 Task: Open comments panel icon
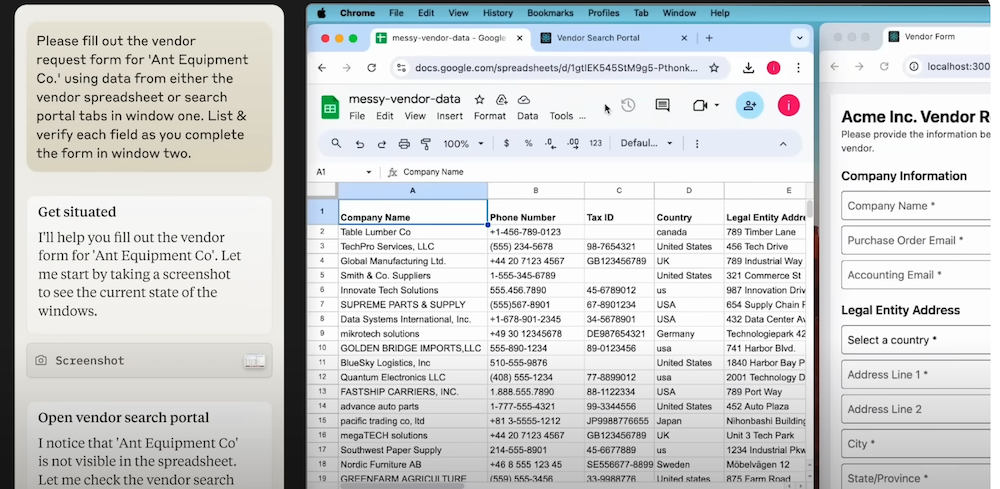pyautogui.click(x=663, y=105)
